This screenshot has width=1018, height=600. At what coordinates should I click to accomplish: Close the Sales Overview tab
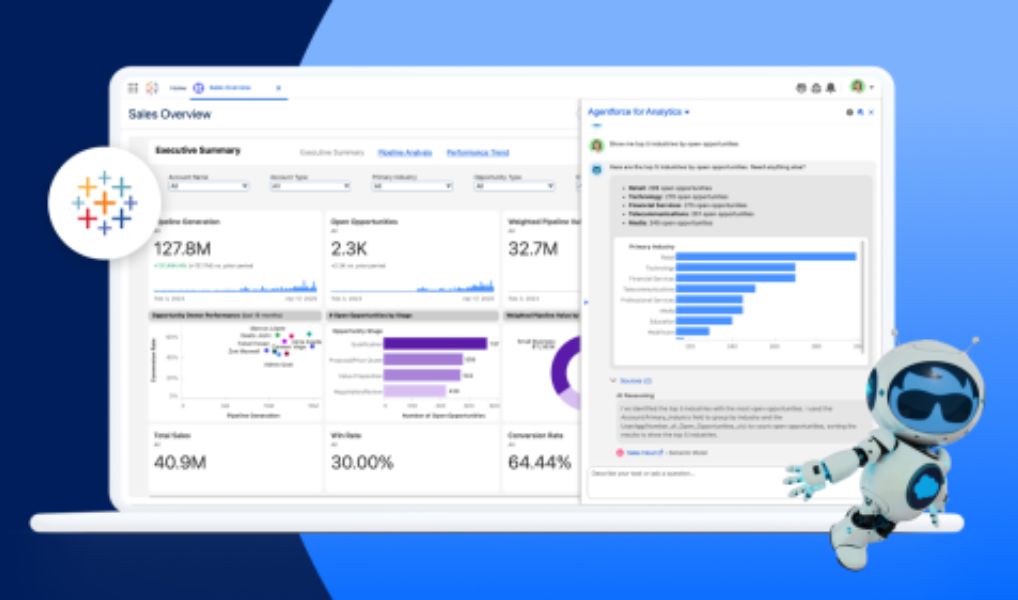[279, 88]
